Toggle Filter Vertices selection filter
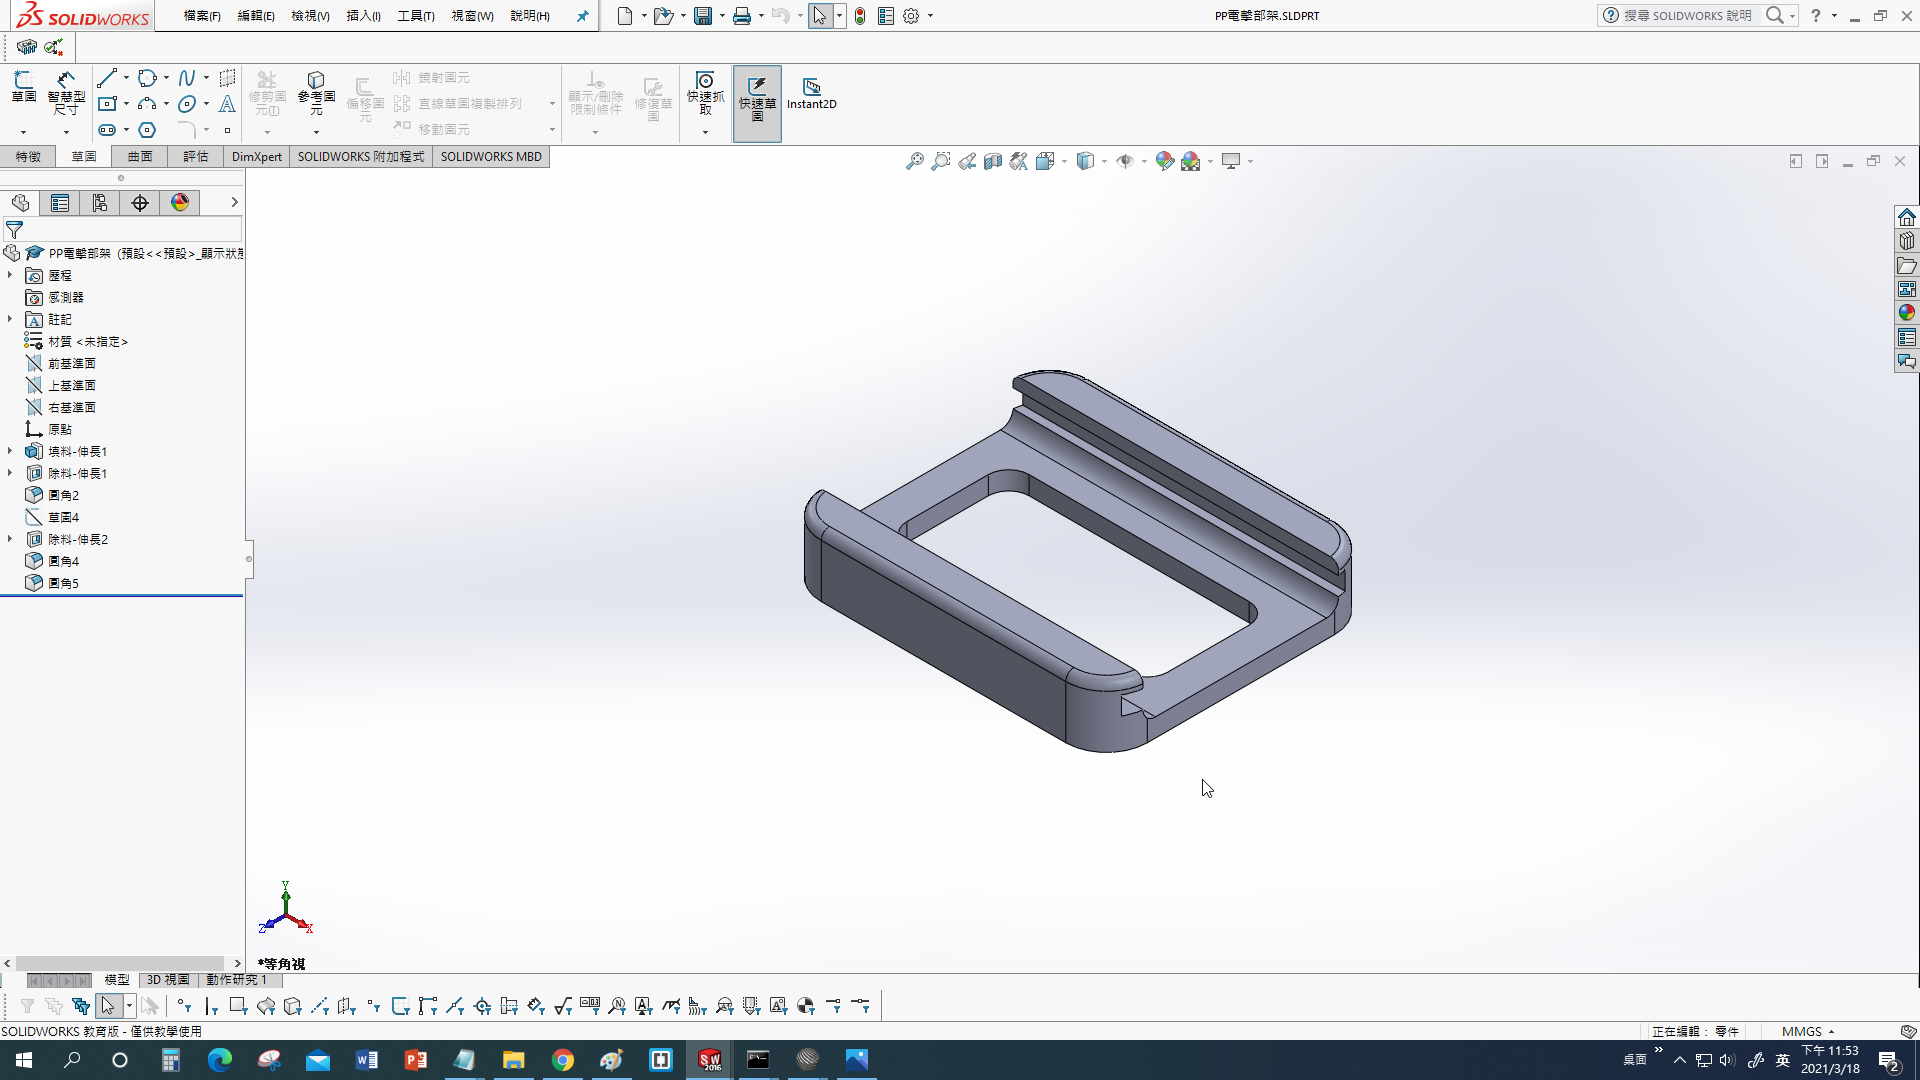The height and width of the screenshot is (1080, 1920). [x=183, y=1006]
